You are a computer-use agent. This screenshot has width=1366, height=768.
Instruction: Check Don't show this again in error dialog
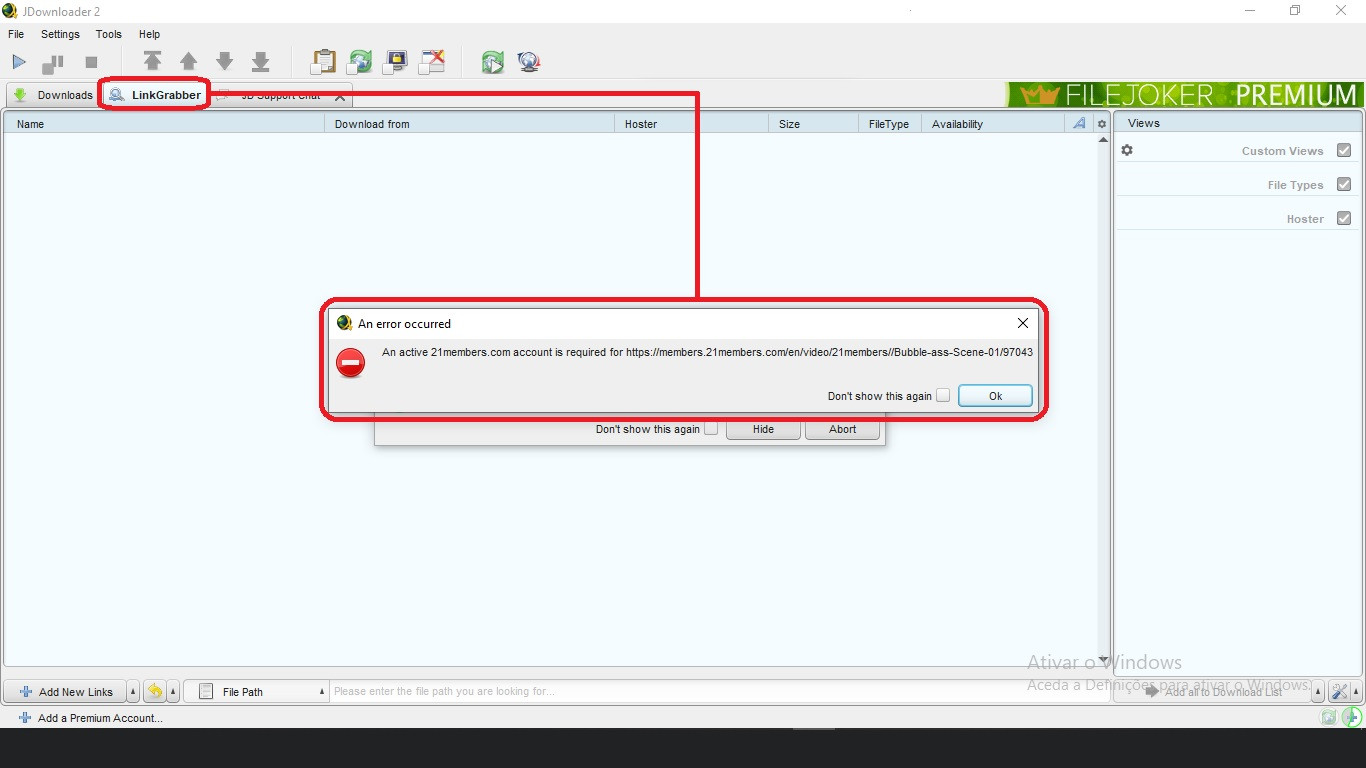pyautogui.click(x=943, y=396)
